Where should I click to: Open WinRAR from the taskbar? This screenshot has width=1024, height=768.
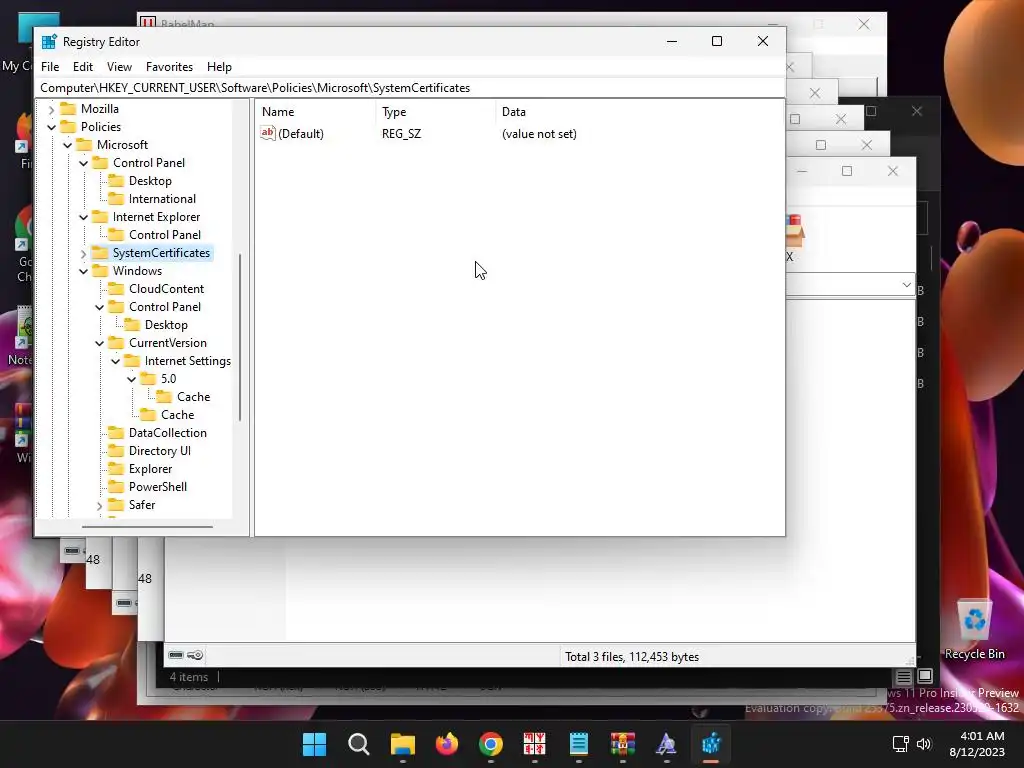tap(622, 744)
